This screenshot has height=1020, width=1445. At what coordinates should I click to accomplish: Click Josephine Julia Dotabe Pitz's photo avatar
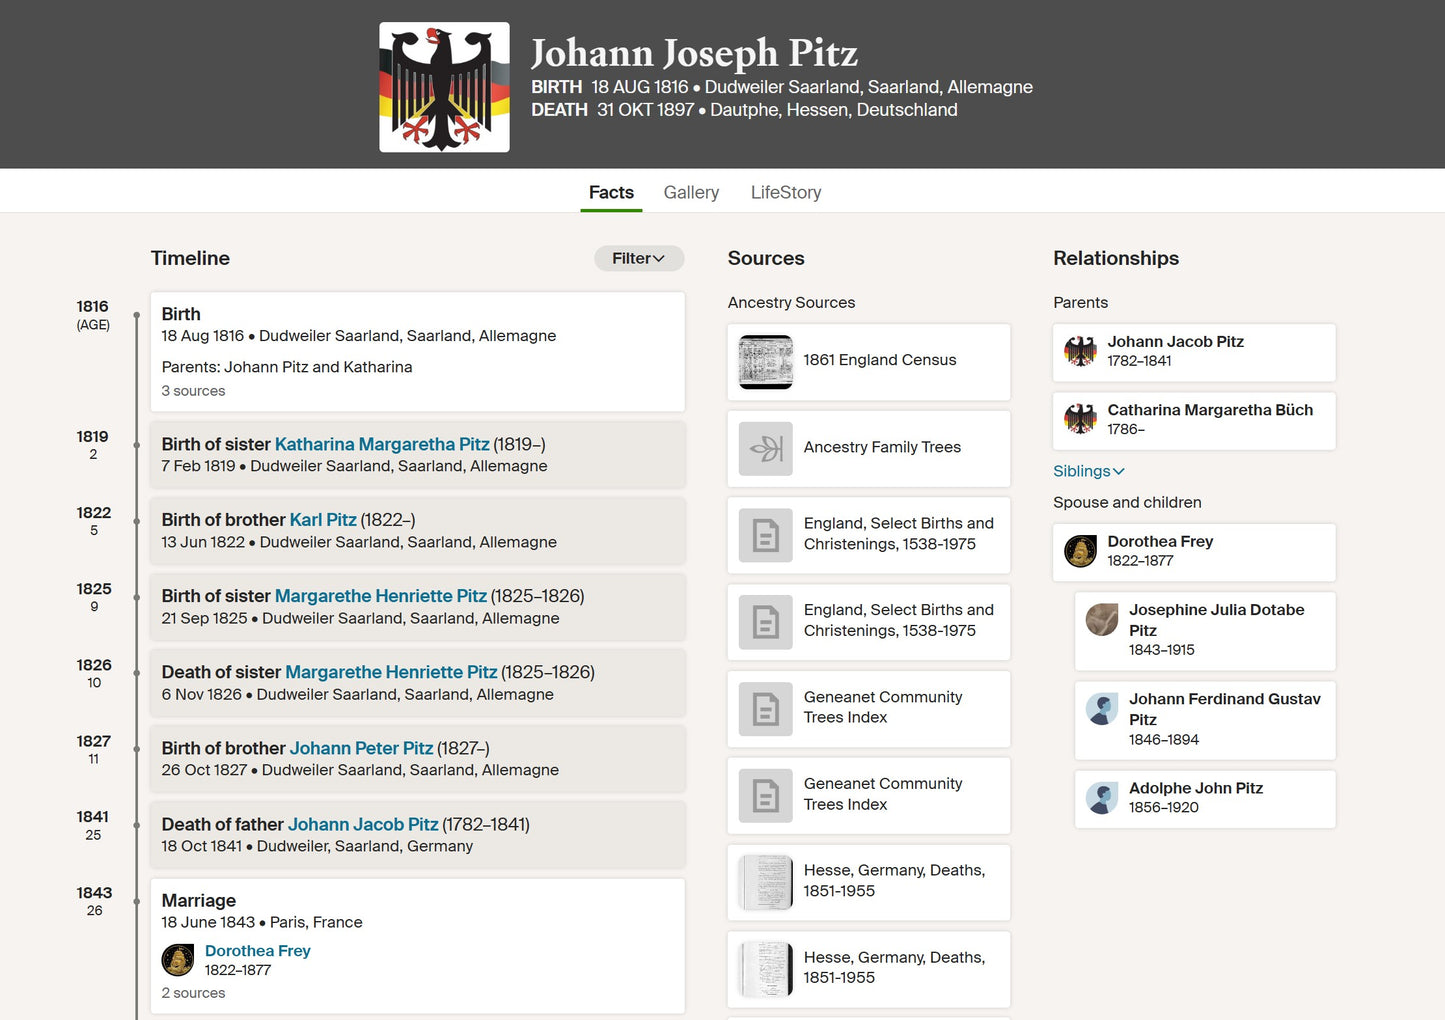tap(1102, 620)
